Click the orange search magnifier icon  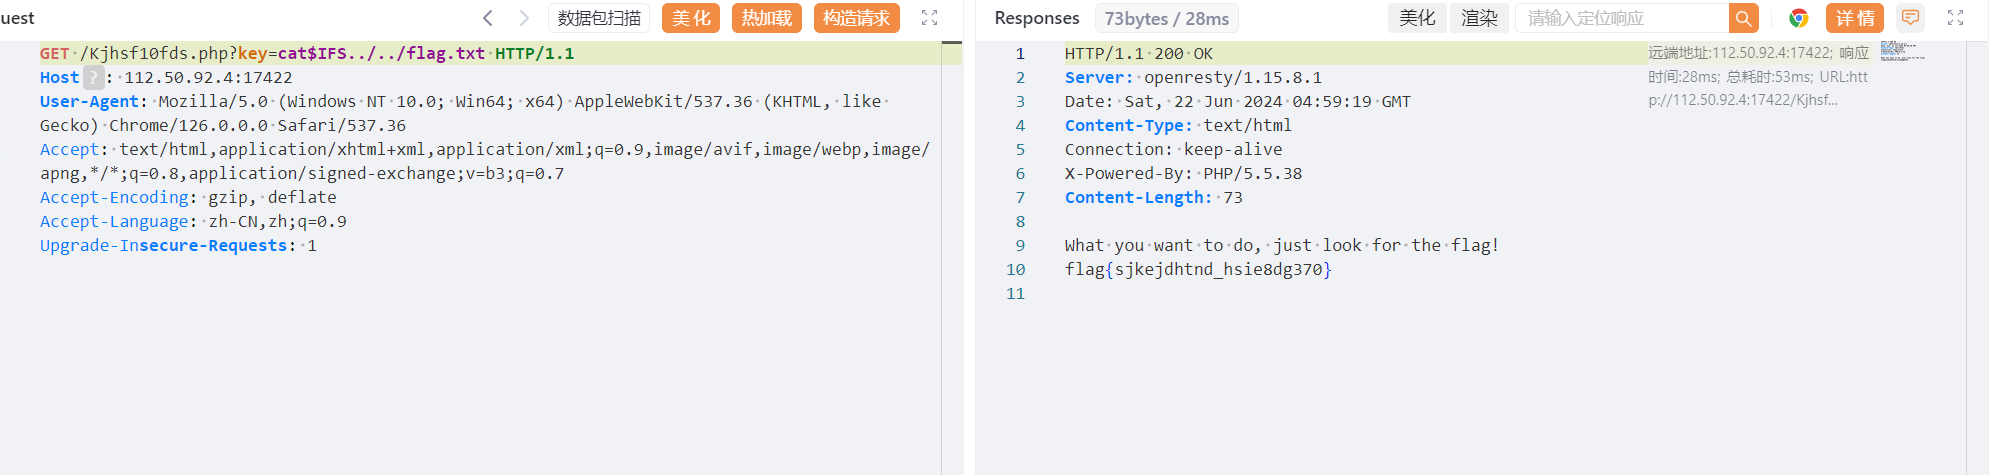[1744, 18]
